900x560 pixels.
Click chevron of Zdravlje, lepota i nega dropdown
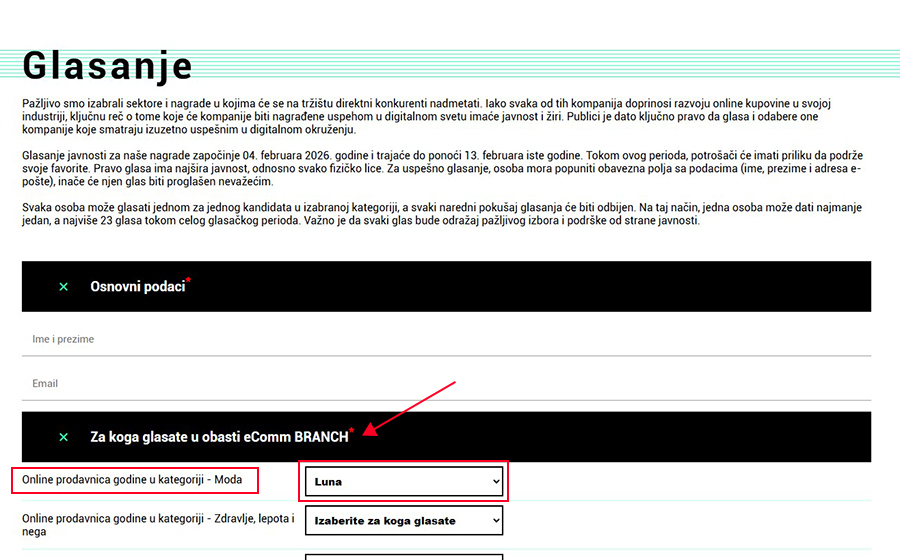tap(495, 520)
